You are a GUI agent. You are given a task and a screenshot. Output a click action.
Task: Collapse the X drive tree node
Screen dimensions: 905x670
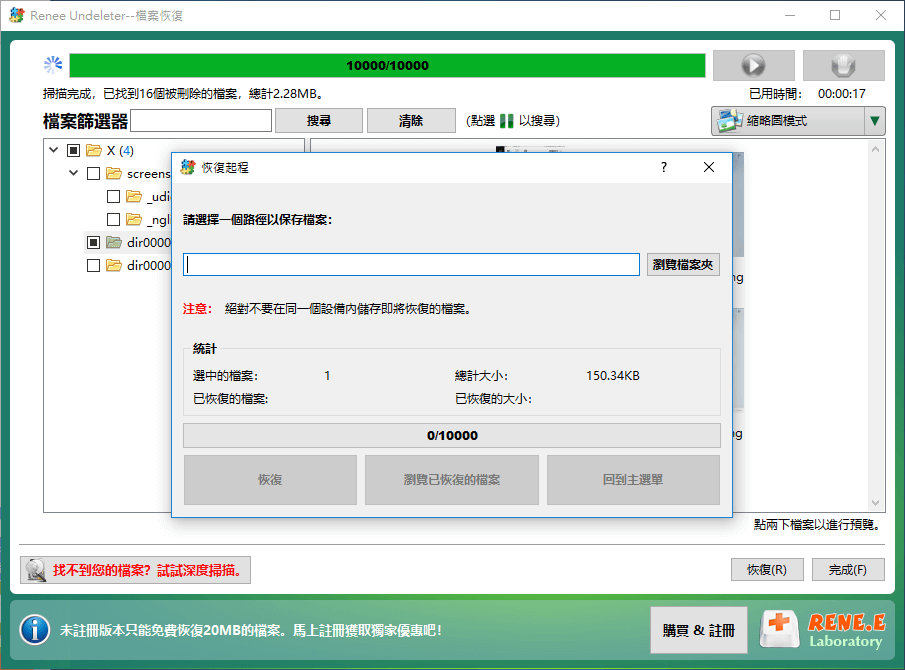click(x=54, y=150)
